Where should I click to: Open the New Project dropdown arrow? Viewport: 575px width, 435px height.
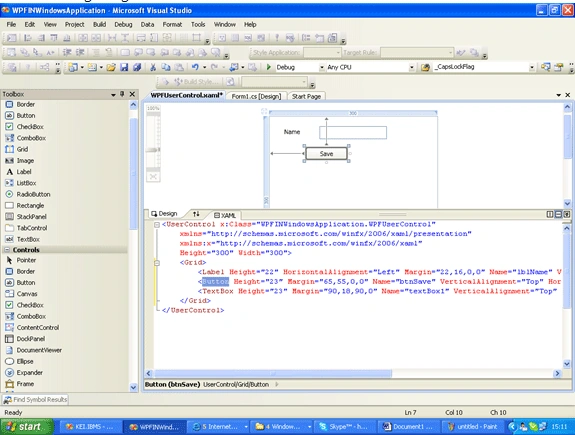(82, 67)
